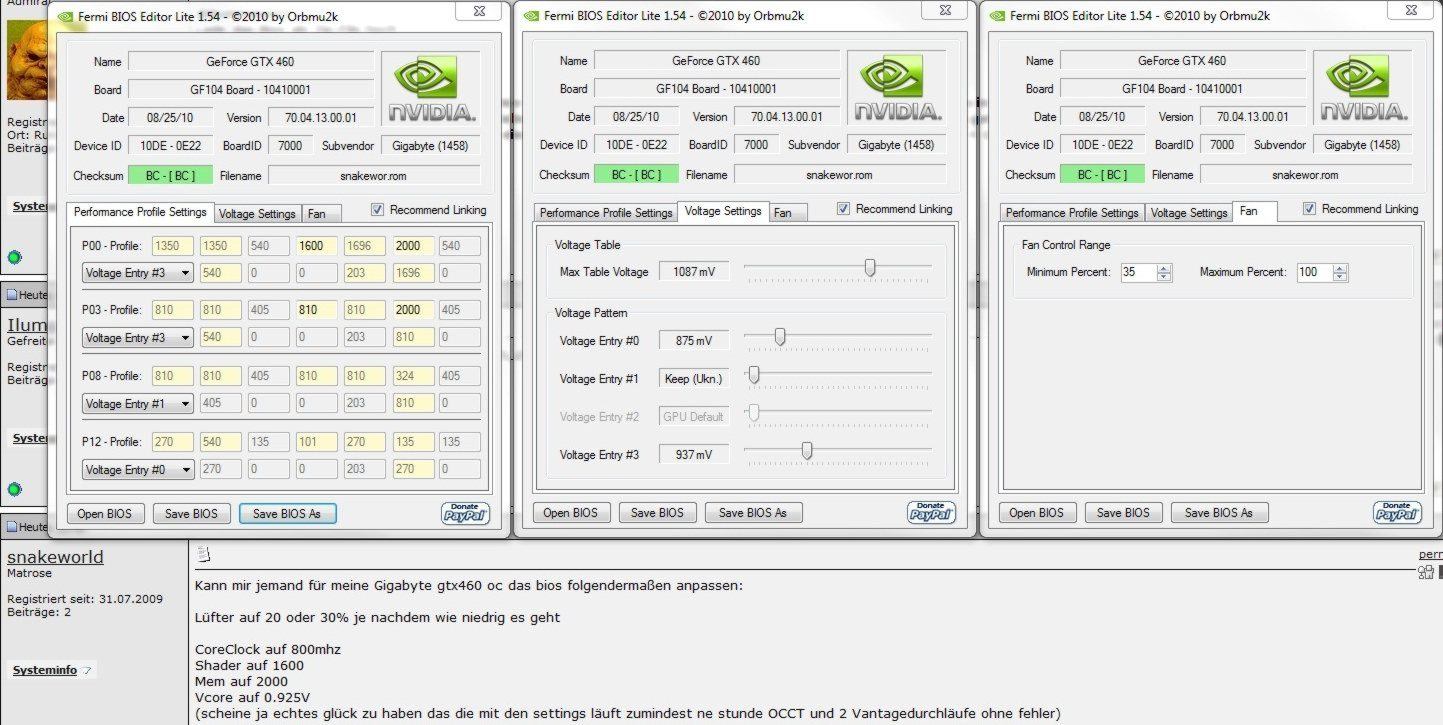Click P12 profile field showing 101
The height and width of the screenshot is (725, 1443).
pos(317,442)
